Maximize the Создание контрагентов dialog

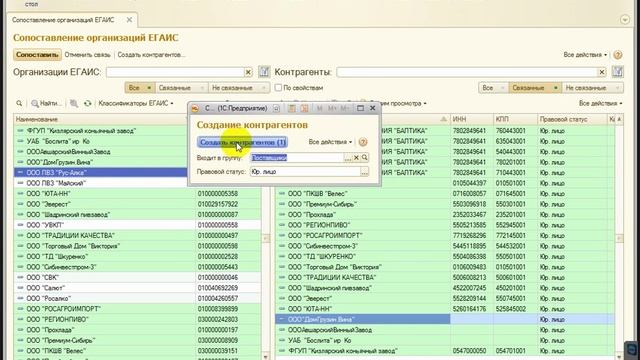click(360, 108)
